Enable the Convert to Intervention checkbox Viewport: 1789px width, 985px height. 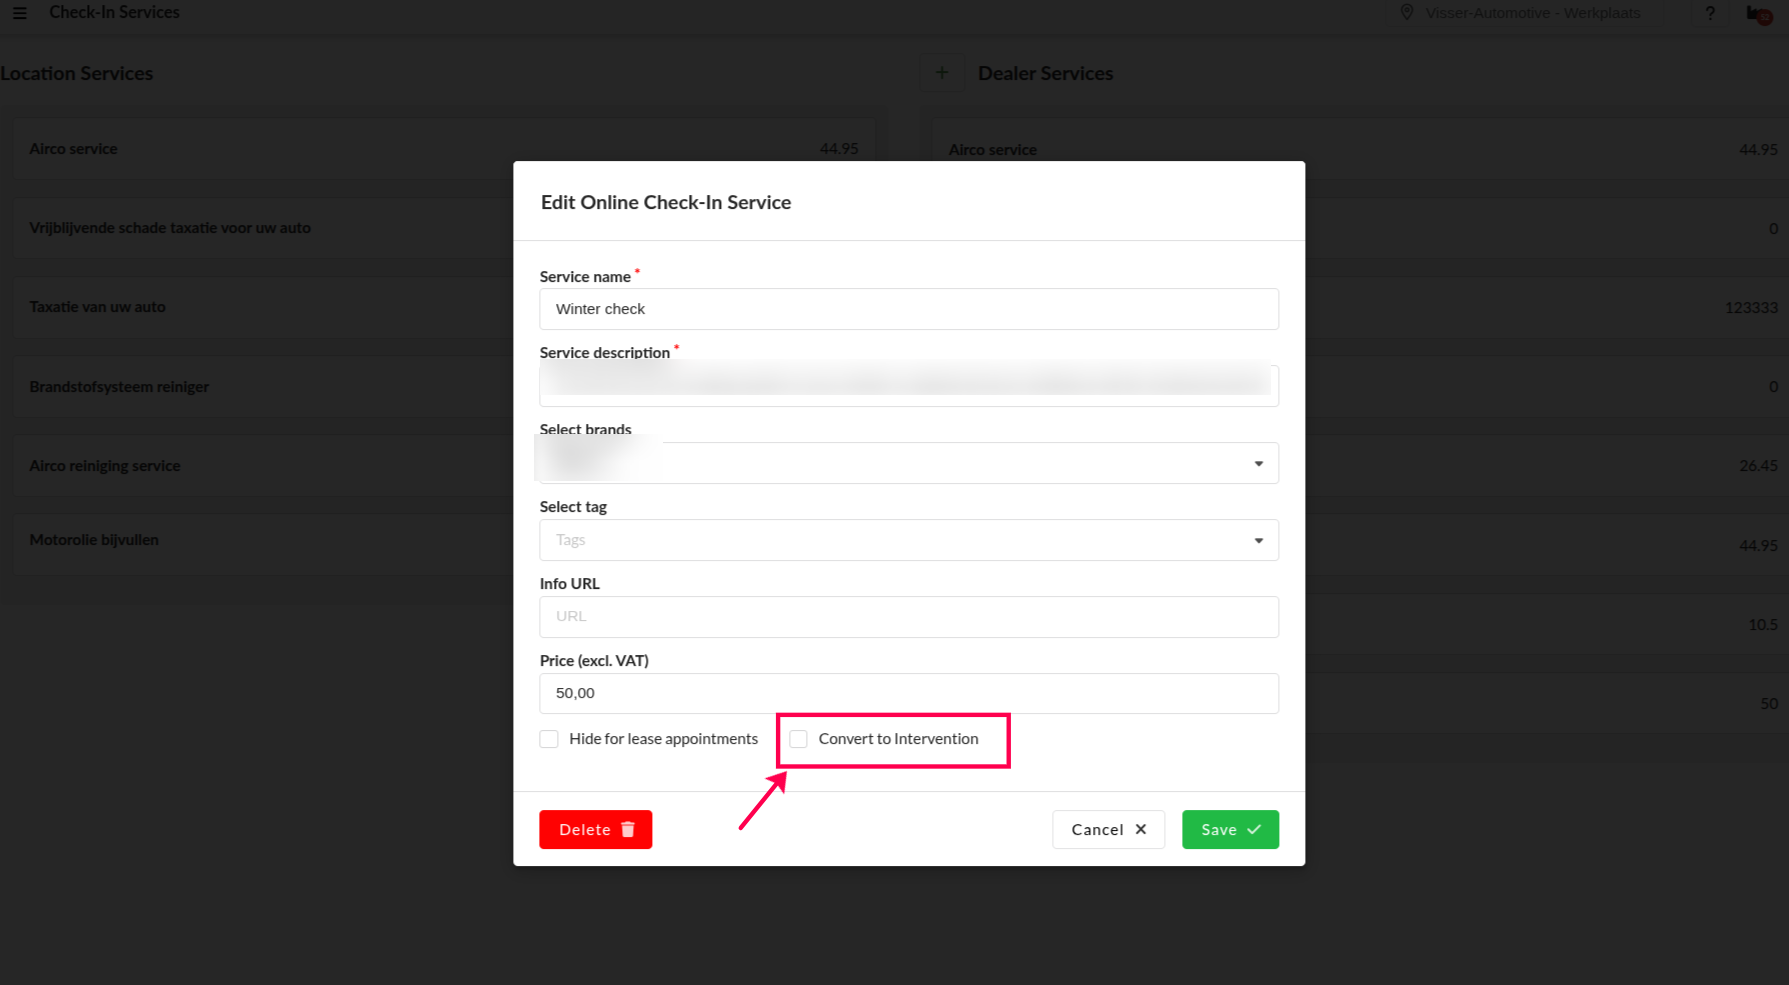pos(798,739)
